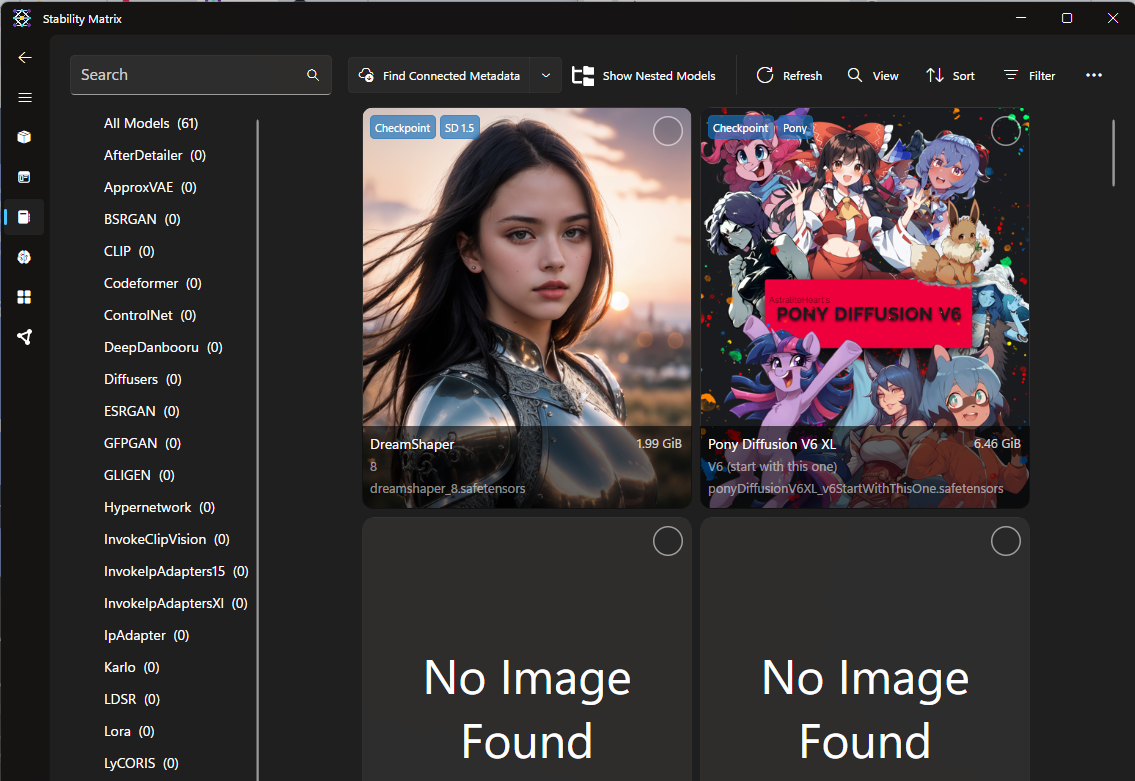This screenshot has height=781, width=1135.
Task: Select the first No Image Found card checkbox
Action: point(667,541)
